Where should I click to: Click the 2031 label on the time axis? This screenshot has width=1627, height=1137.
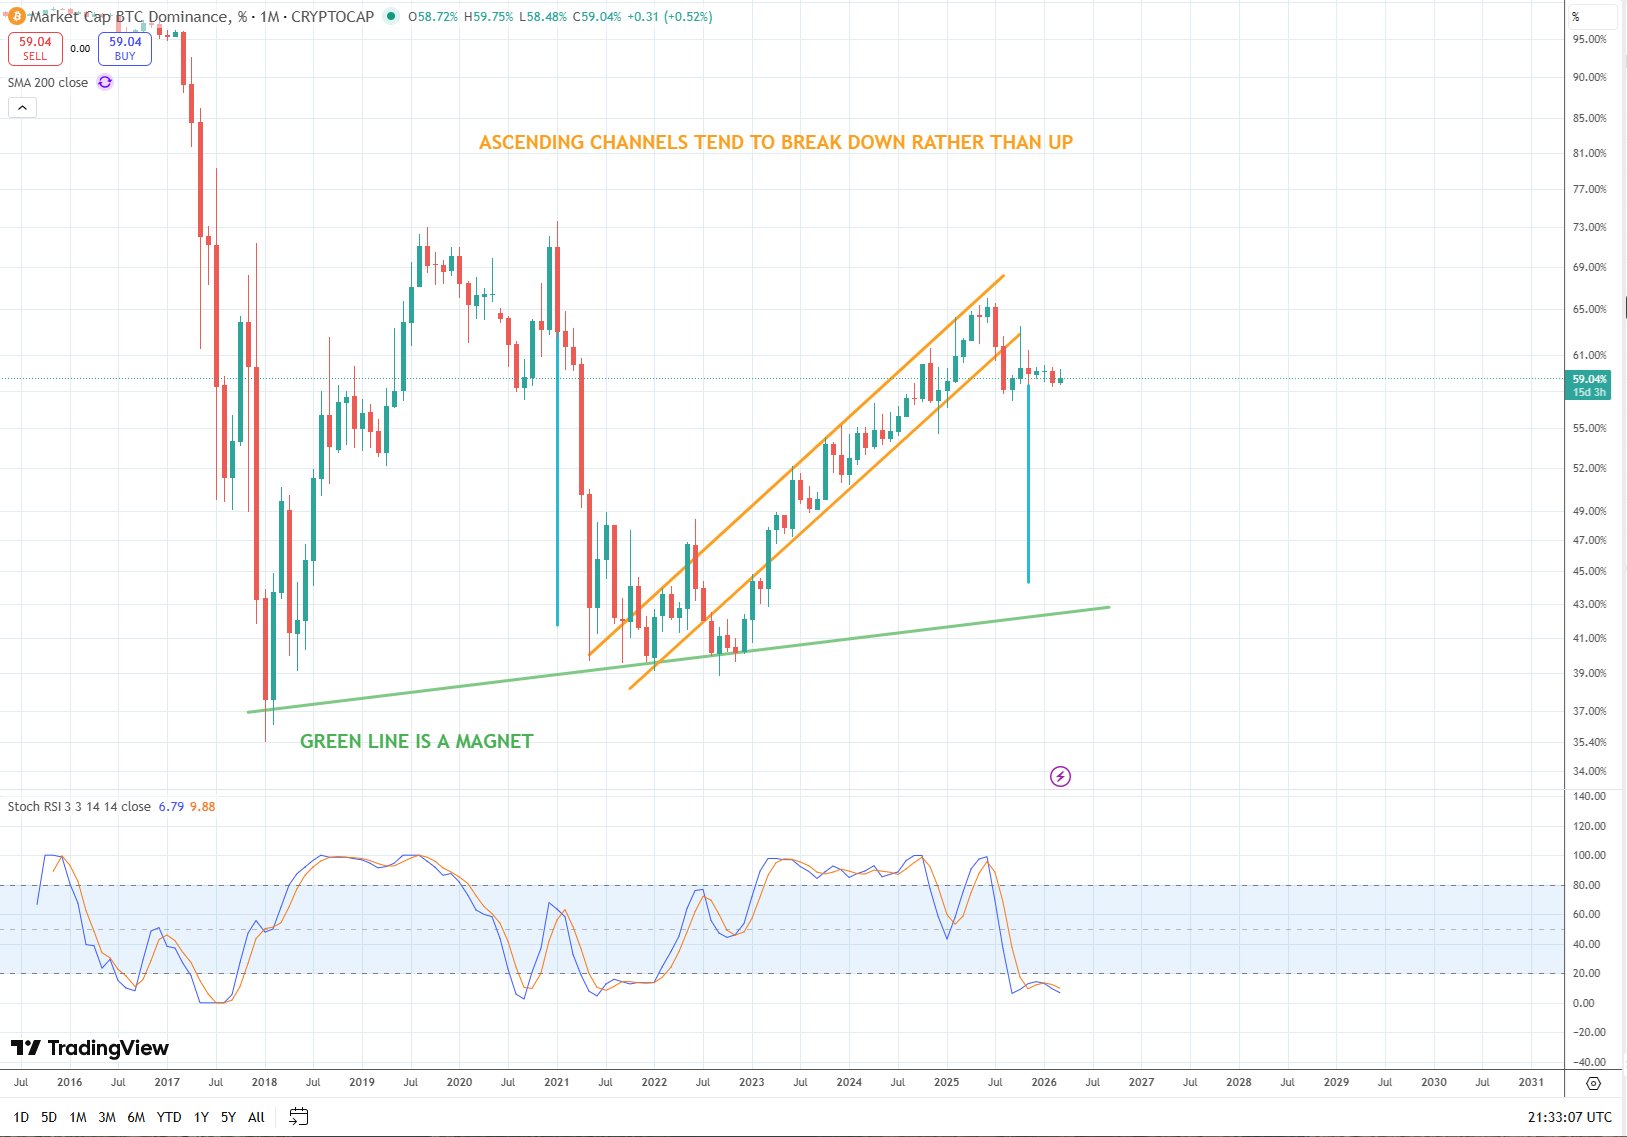[x=1531, y=1082]
